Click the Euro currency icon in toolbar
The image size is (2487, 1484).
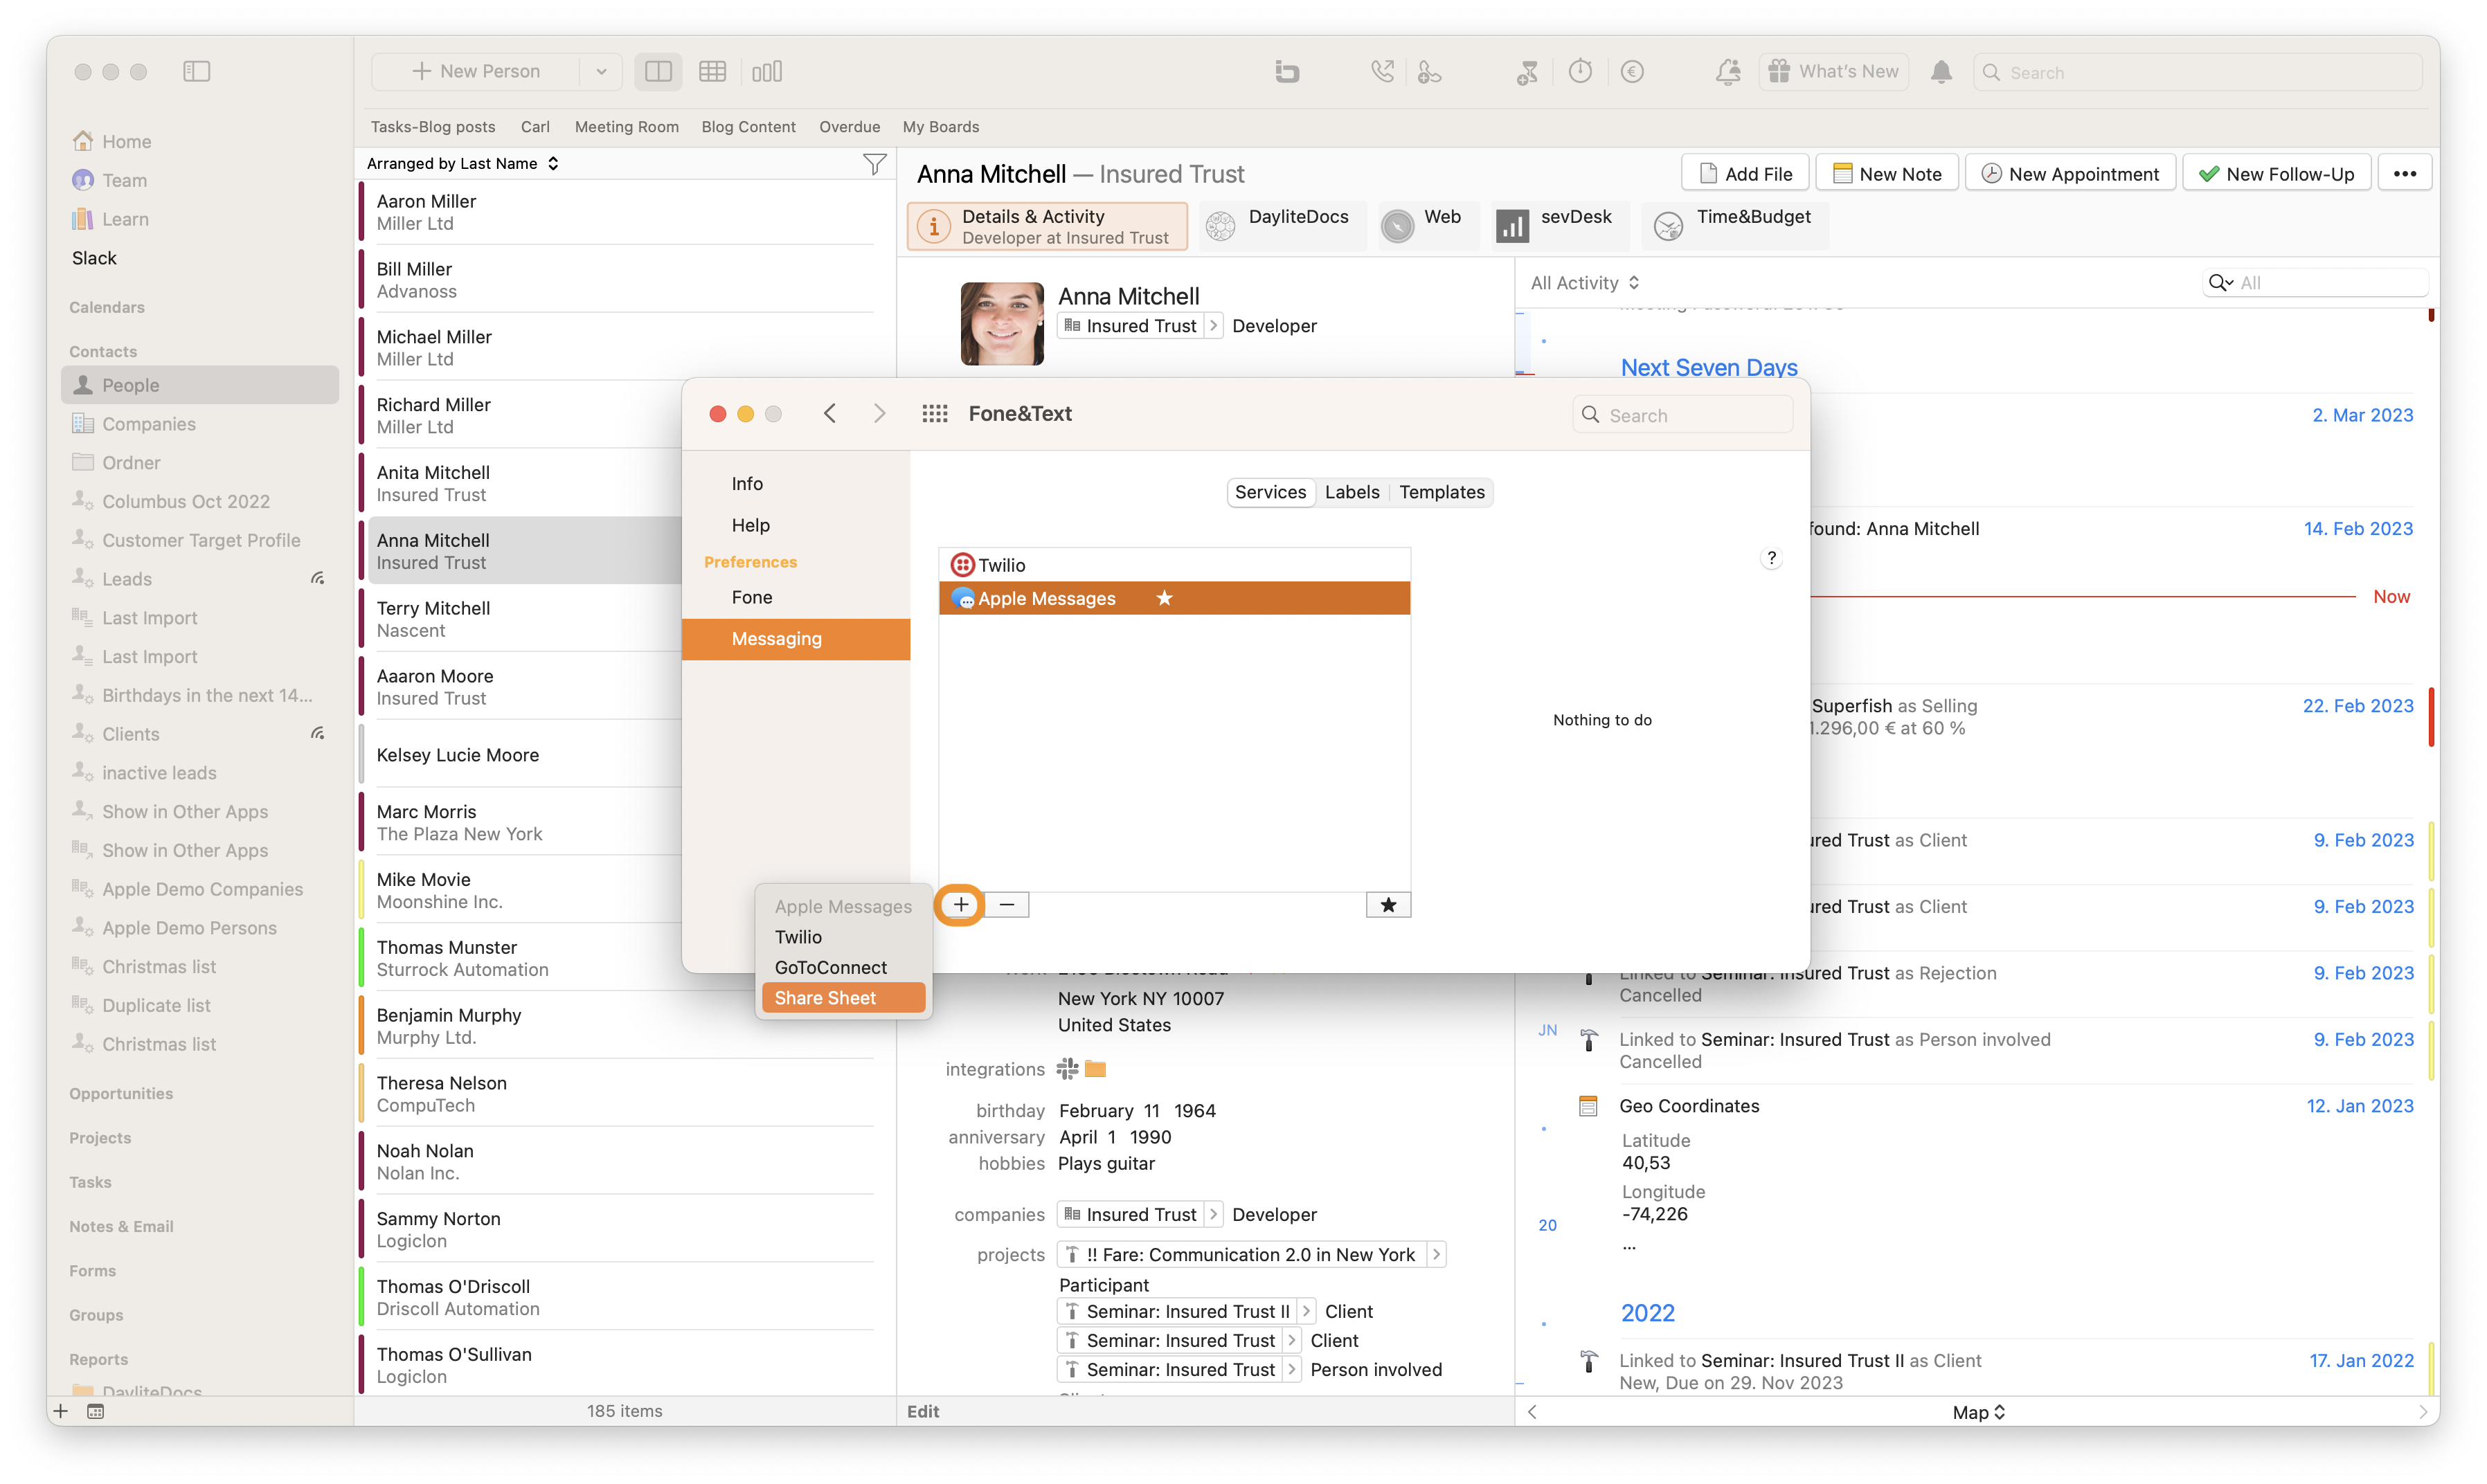click(1632, 71)
